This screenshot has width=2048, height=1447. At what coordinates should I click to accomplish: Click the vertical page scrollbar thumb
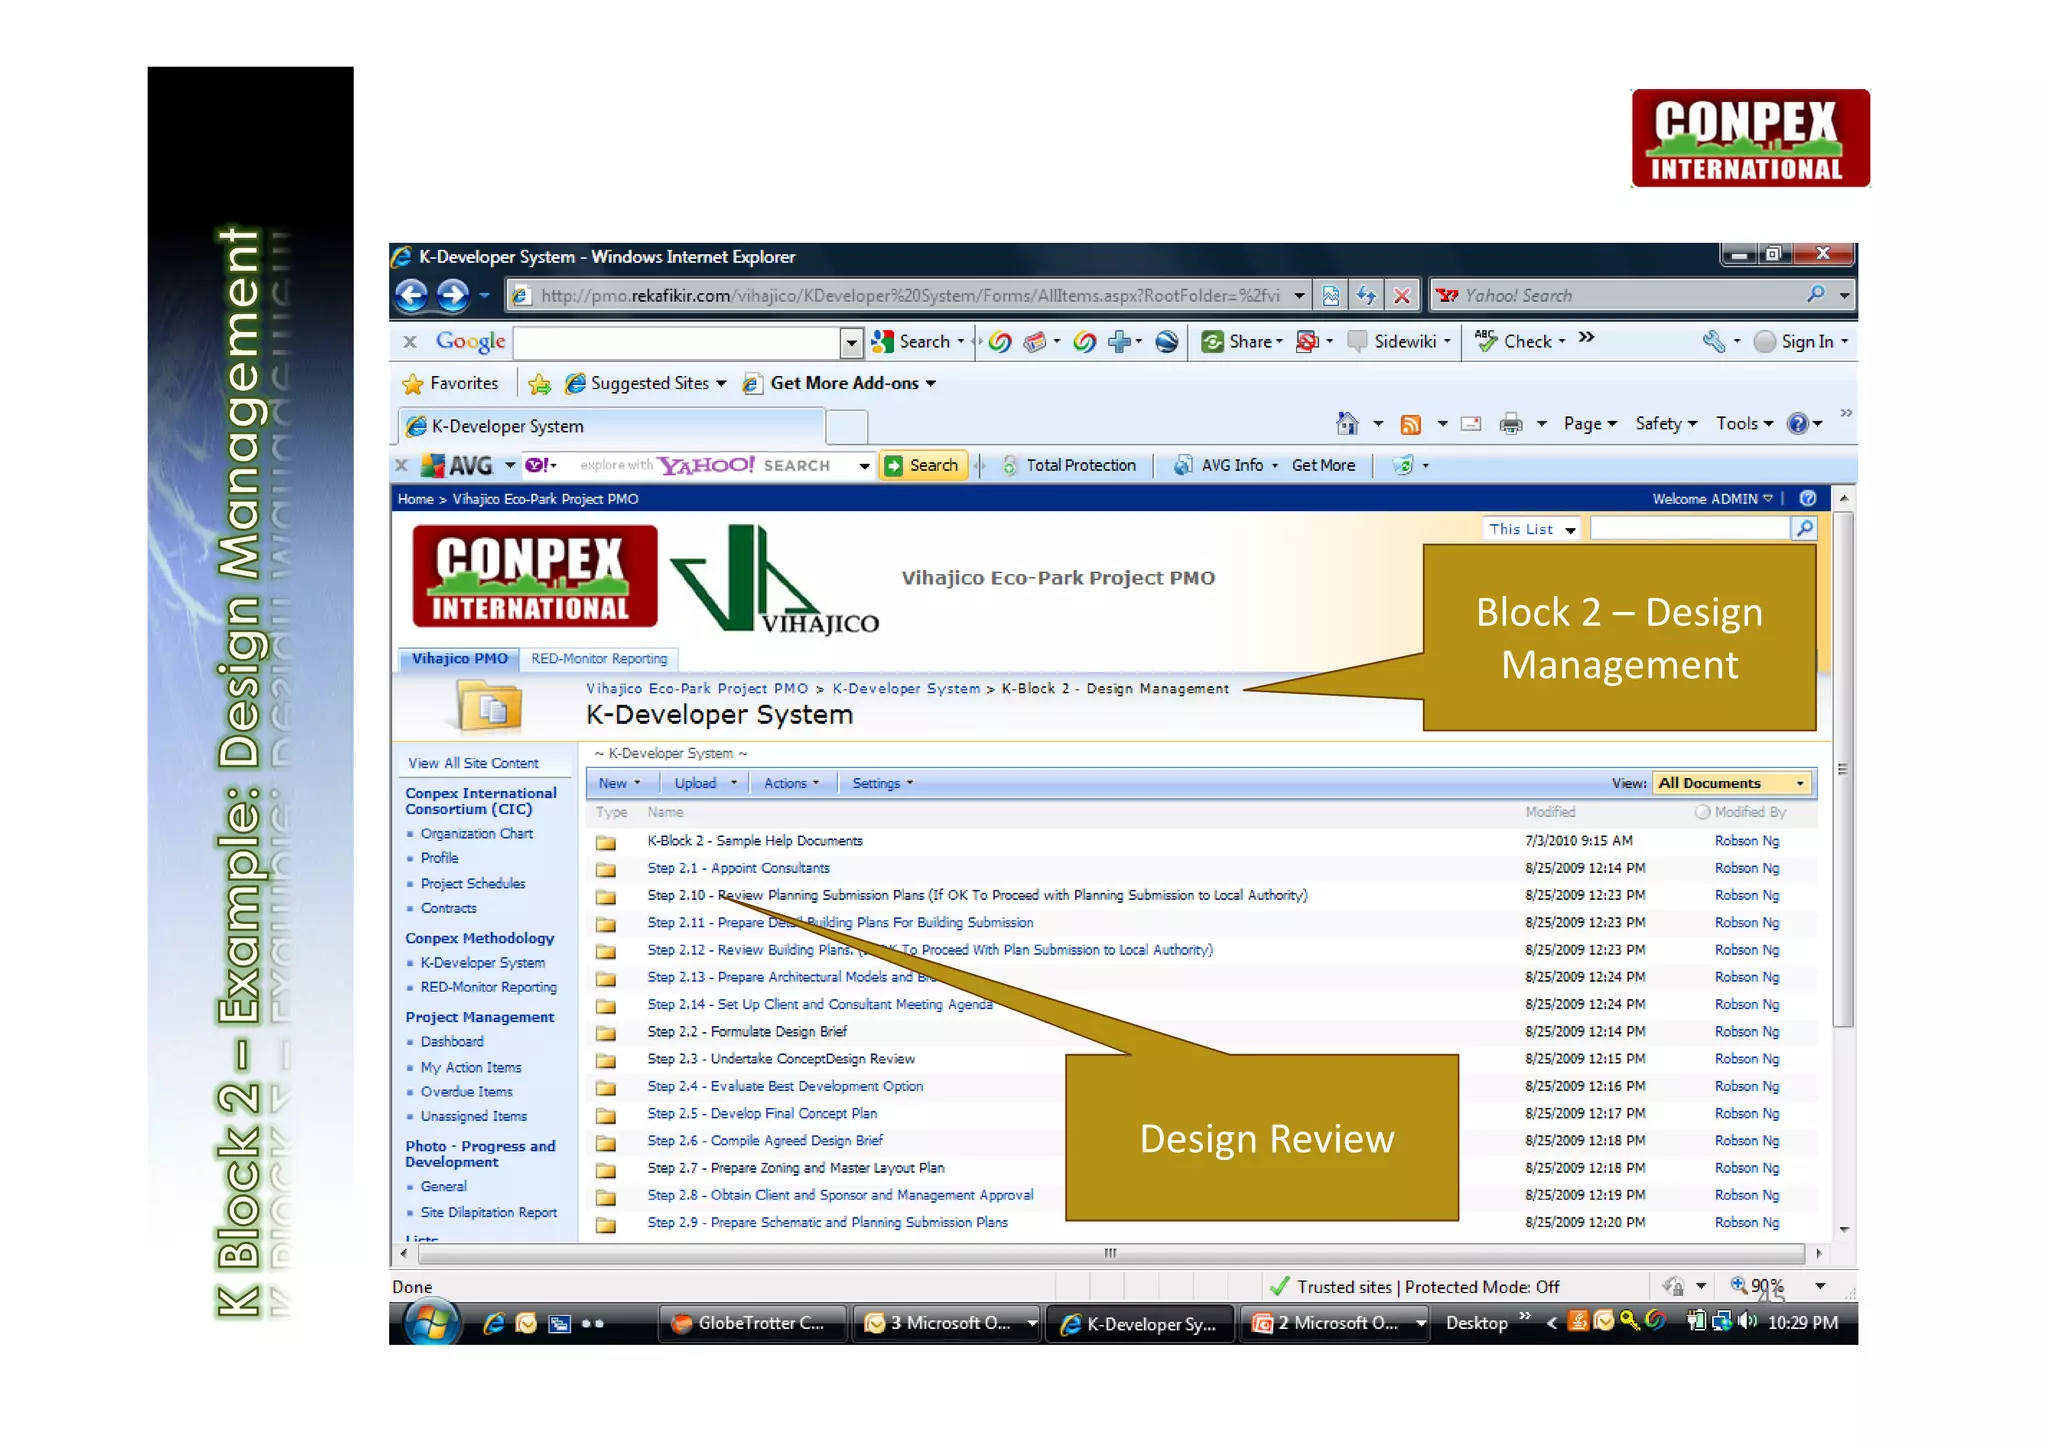(1843, 768)
